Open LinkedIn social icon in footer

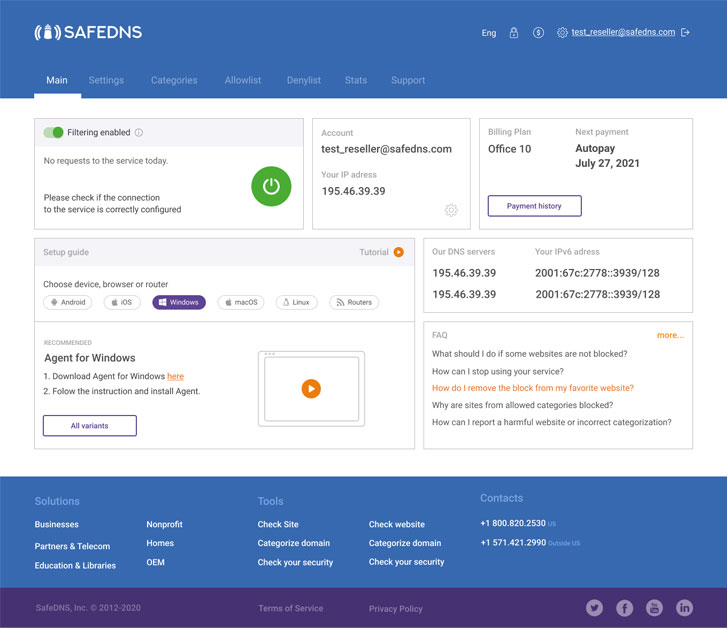pyautogui.click(x=684, y=608)
